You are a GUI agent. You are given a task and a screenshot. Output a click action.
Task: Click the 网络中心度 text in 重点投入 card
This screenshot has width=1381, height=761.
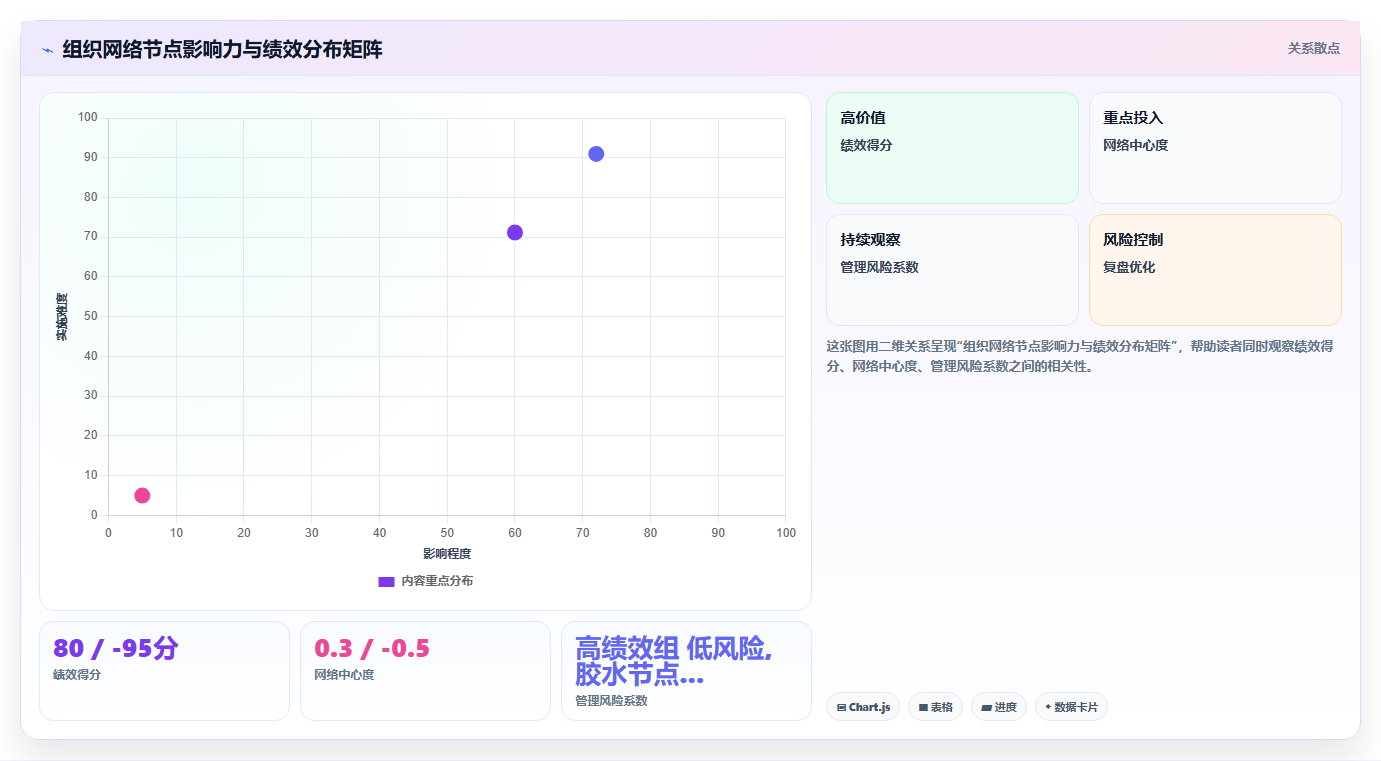pyautogui.click(x=1135, y=145)
